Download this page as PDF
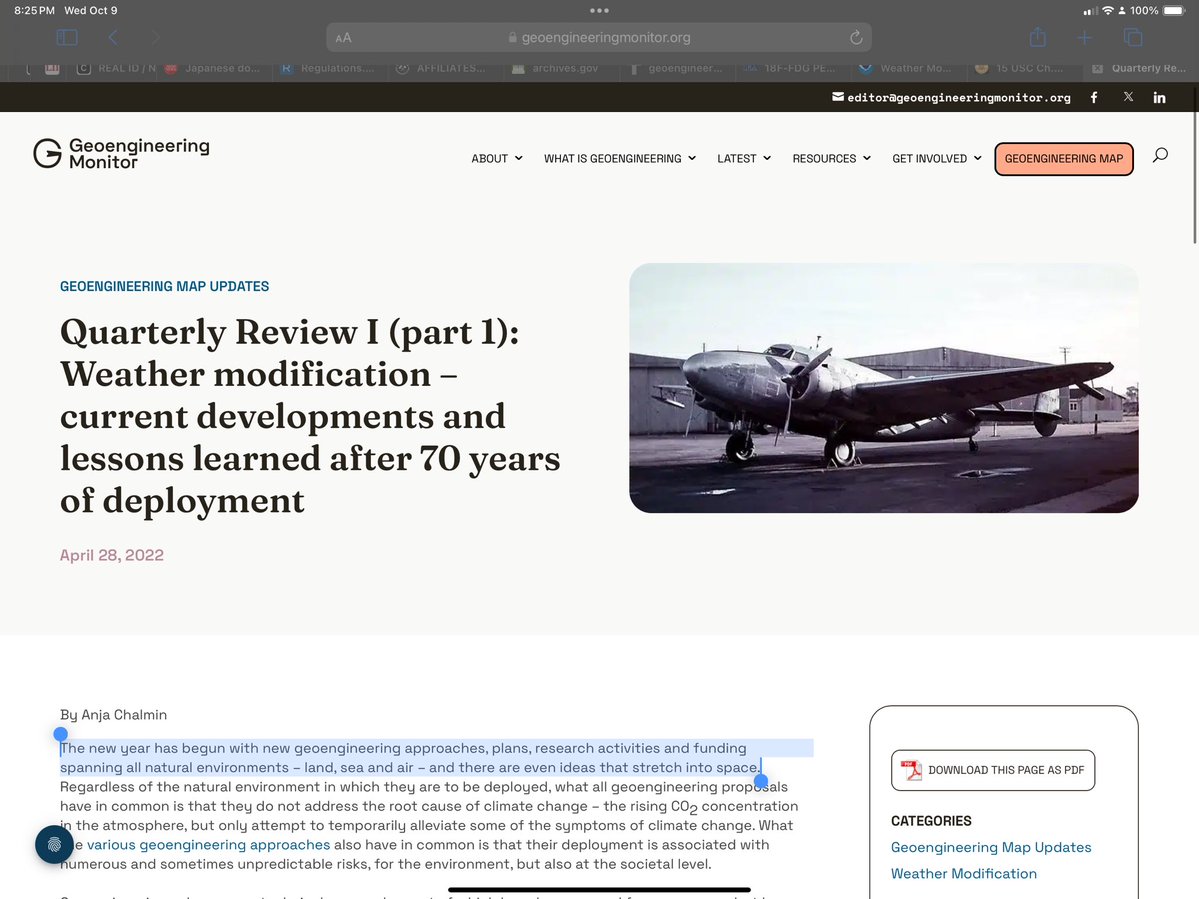Image resolution: width=1199 pixels, height=899 pixels. click(993, 770)
